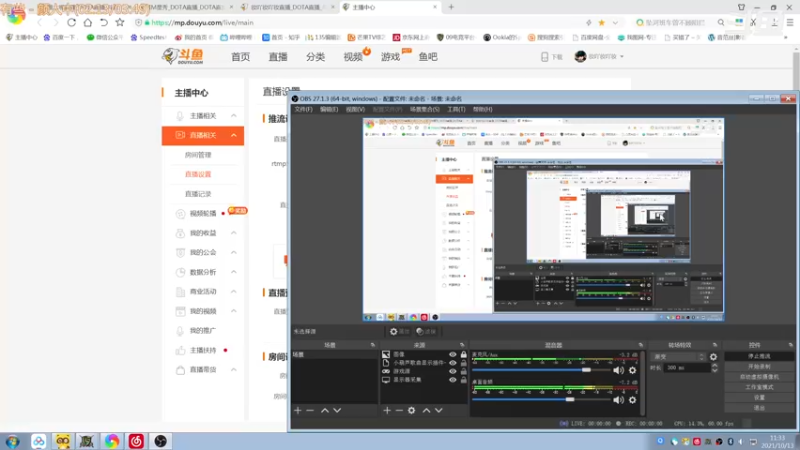Open 房间管理 link in sidebar
This screenshot has width=800, height=450.
click(x=198, y=155)
